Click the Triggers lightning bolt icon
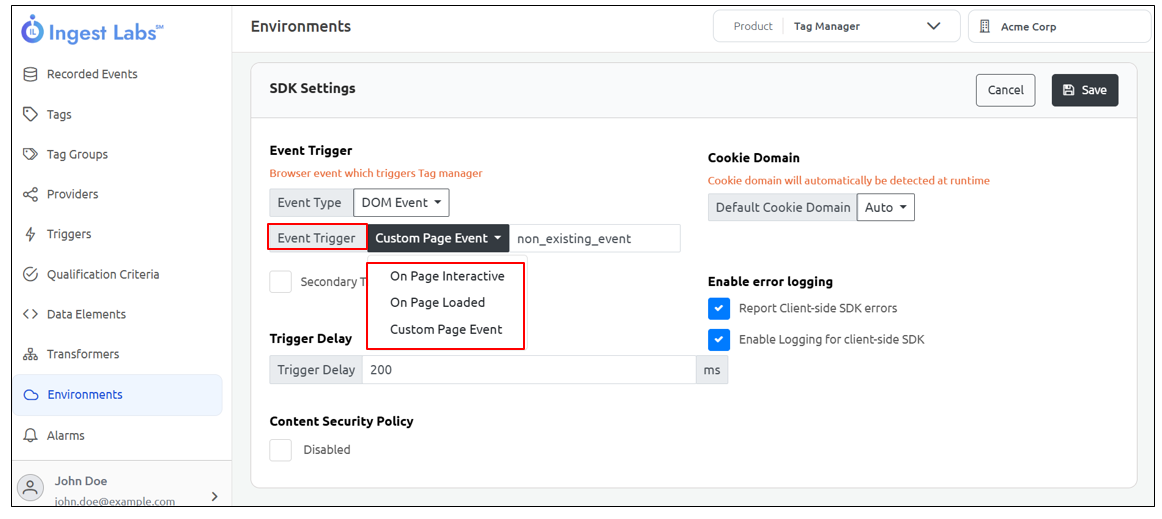Viewport: 1162px width, 519px height. (x=30, y=234)
